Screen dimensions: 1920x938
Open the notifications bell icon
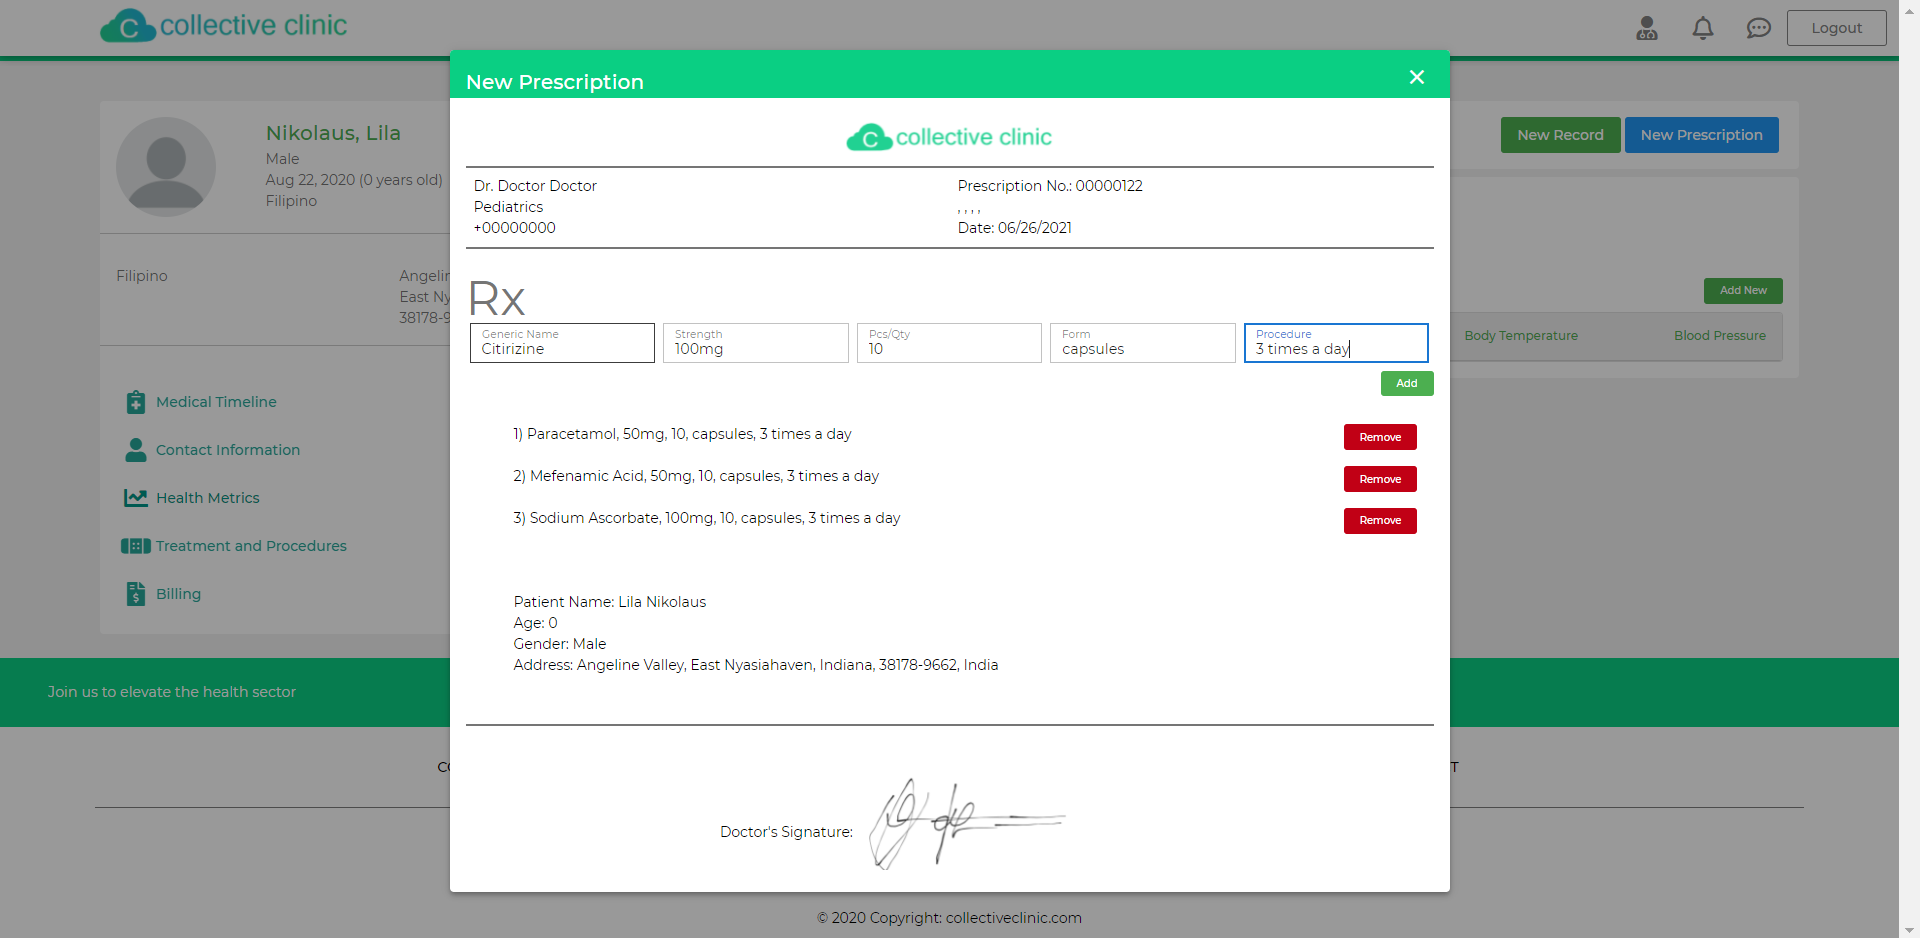click(1703, 28)
